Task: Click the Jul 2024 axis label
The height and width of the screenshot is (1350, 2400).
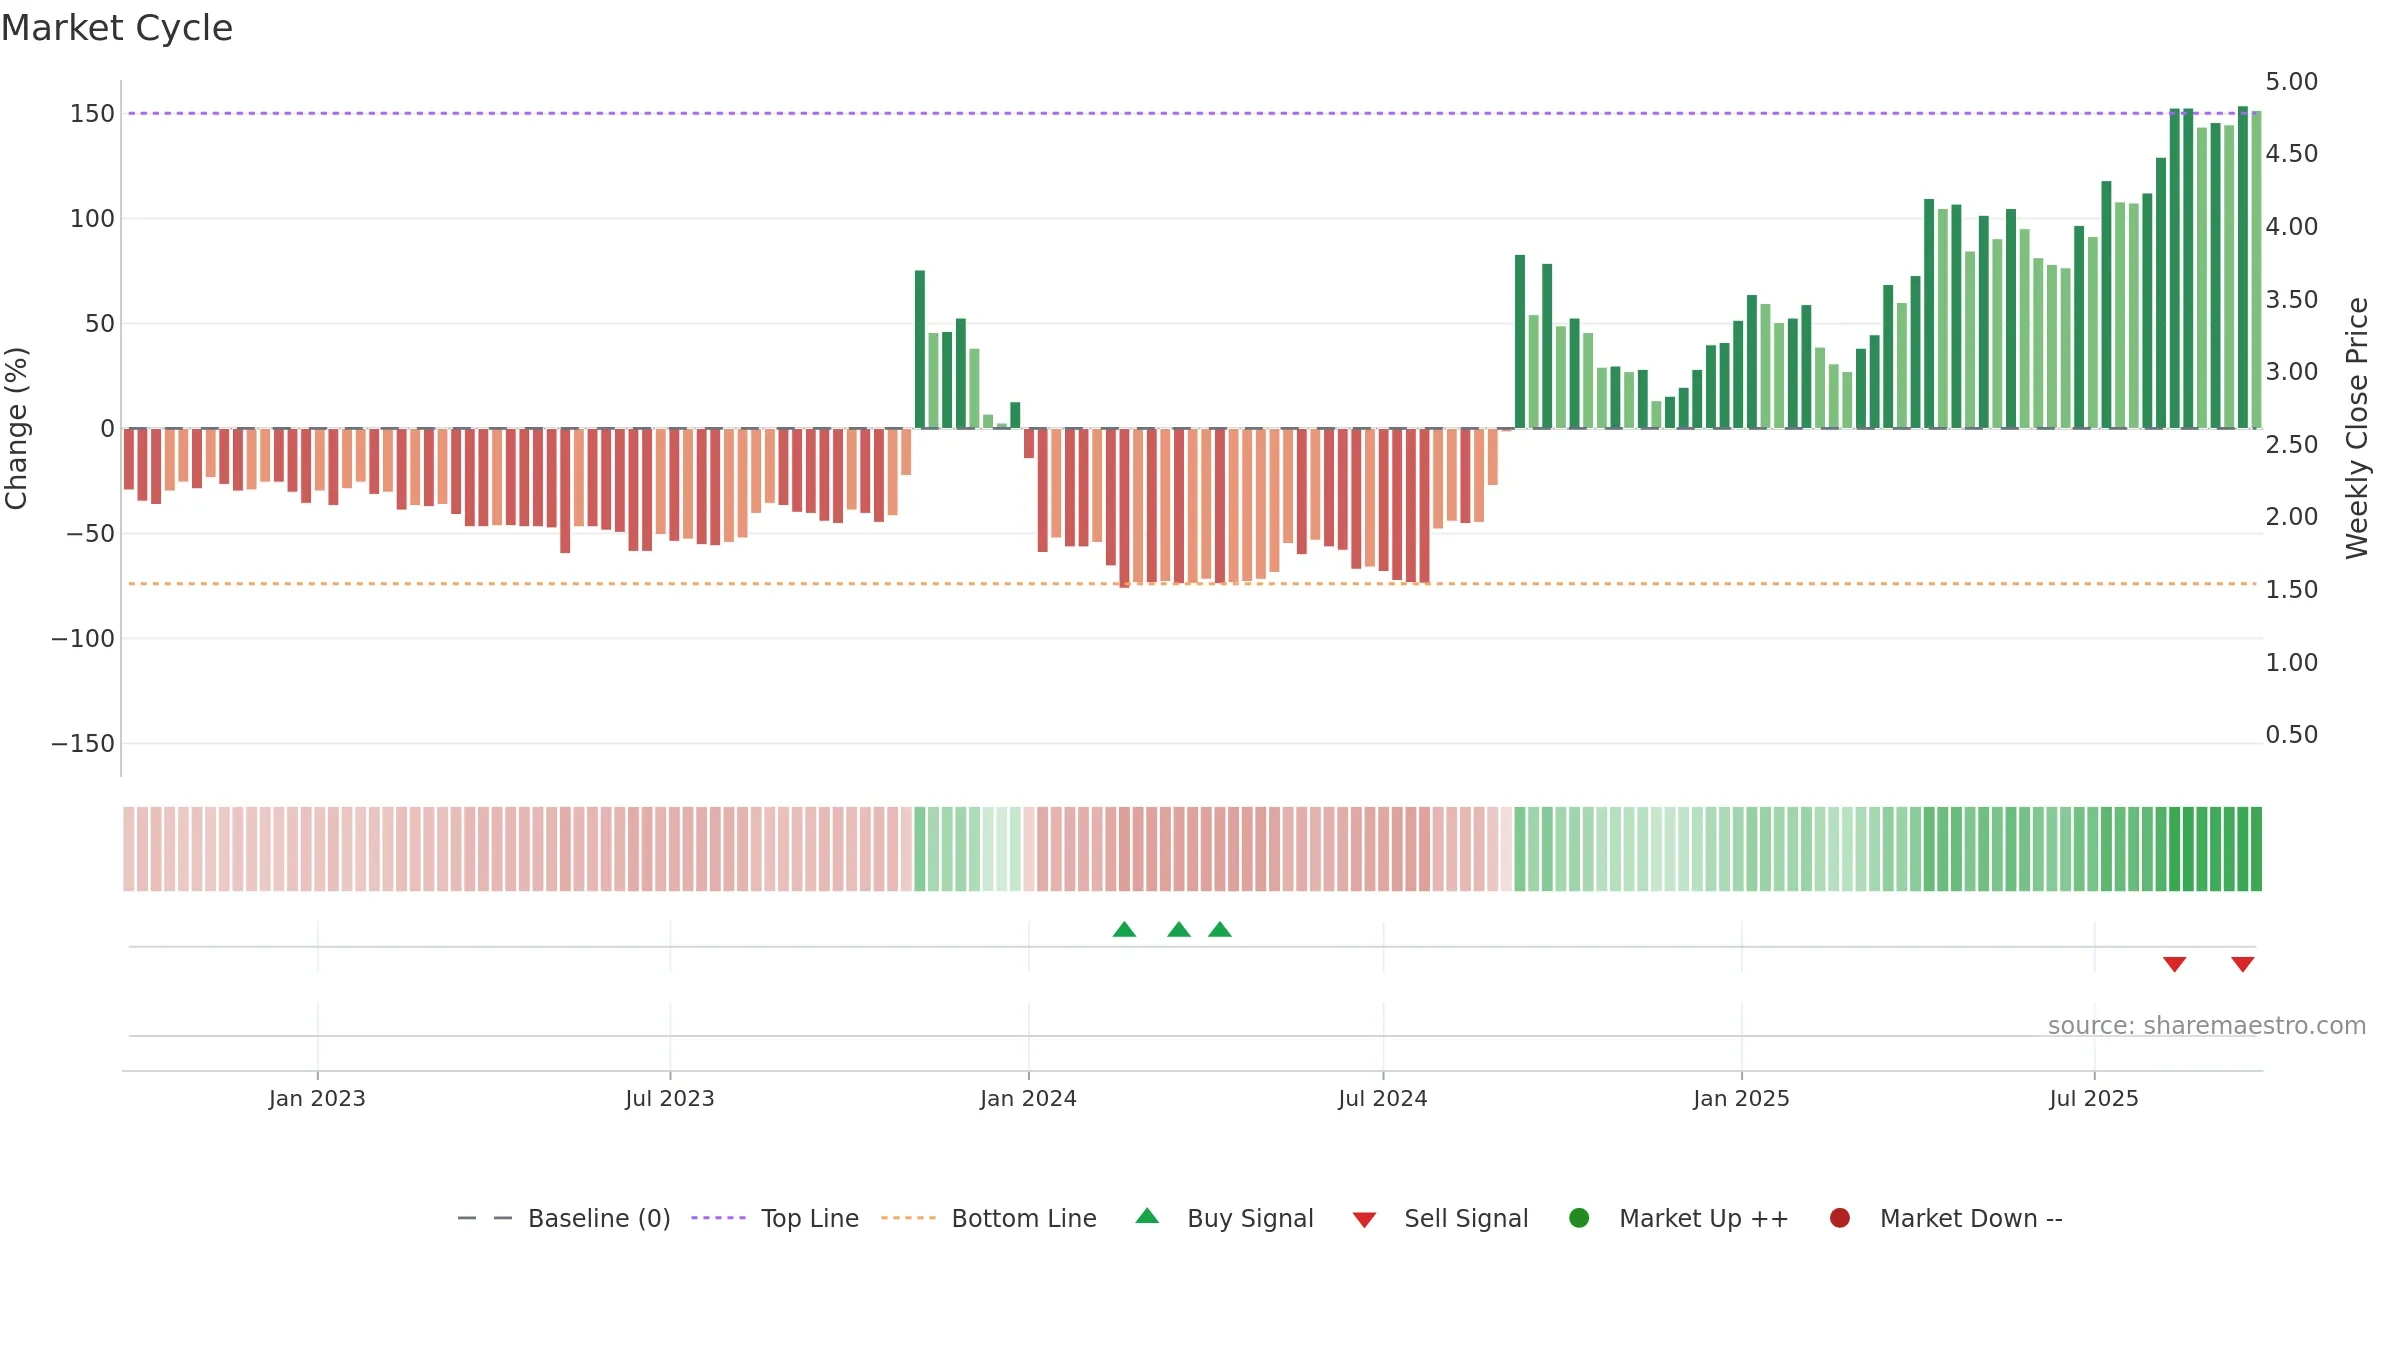Action: point(1383,1099)
